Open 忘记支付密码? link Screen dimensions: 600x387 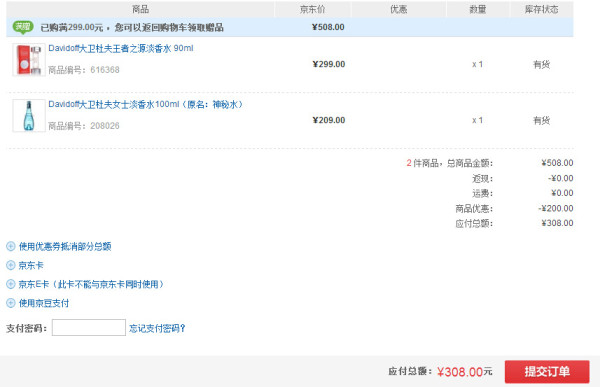coord(157,328)
